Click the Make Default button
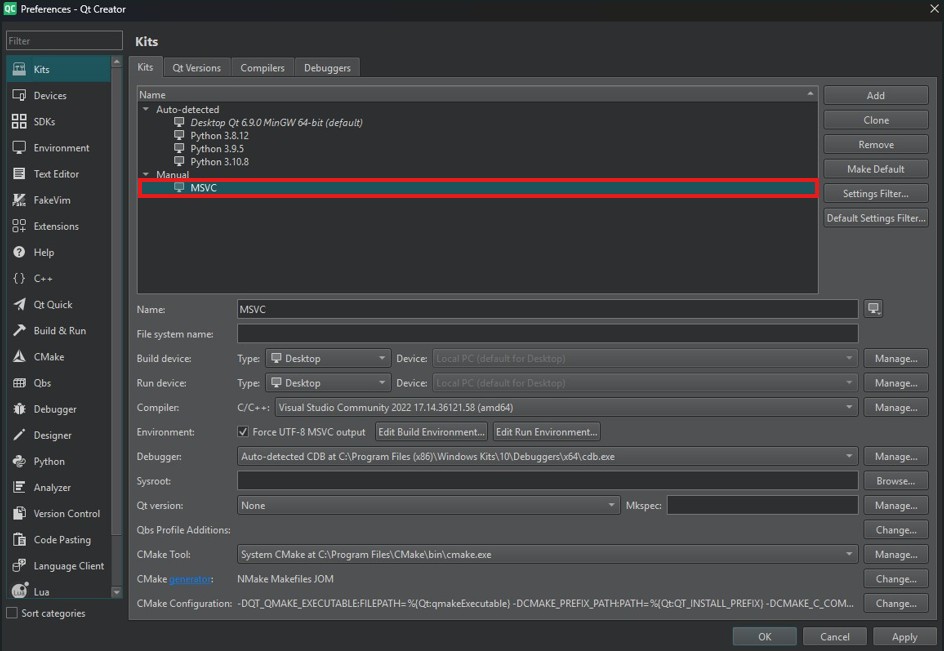944x651 pixels. (876, 169)
